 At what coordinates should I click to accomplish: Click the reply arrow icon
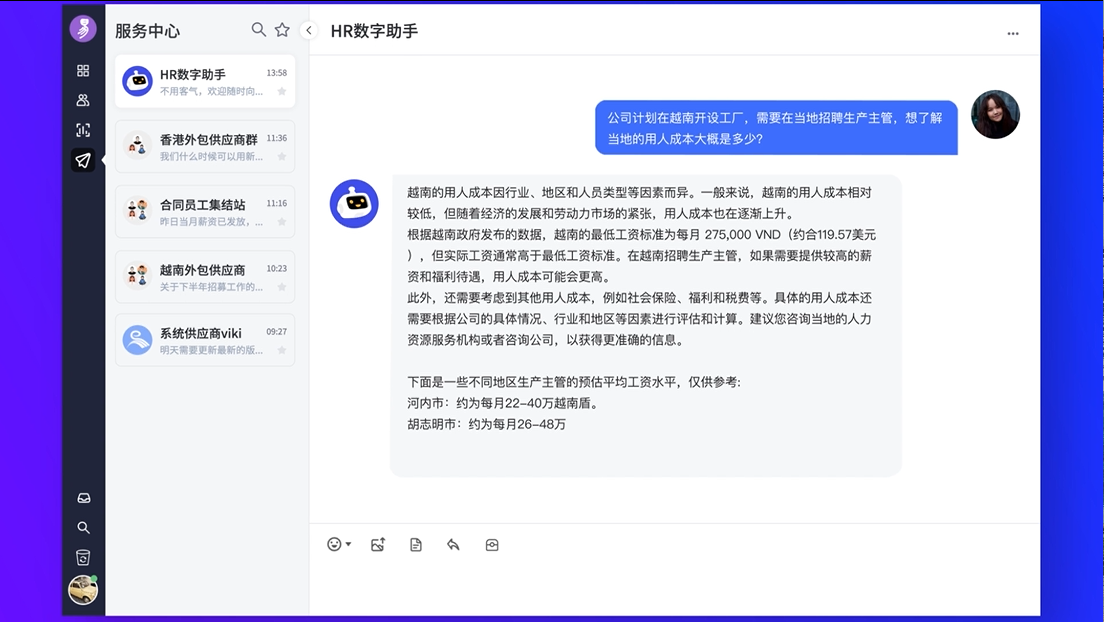coord(453,544)
